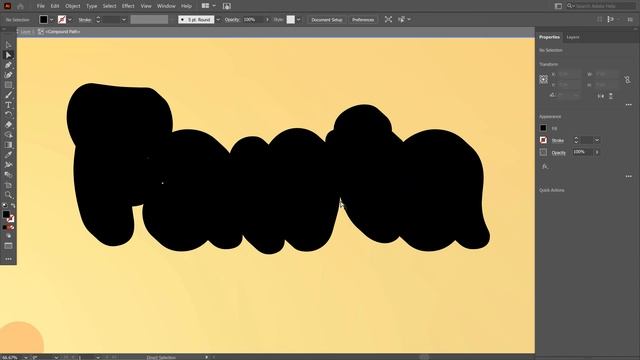This screenshot has height=360, width=640.
Task: Switch to Color mode under swatches
Action: click(4, 227)
